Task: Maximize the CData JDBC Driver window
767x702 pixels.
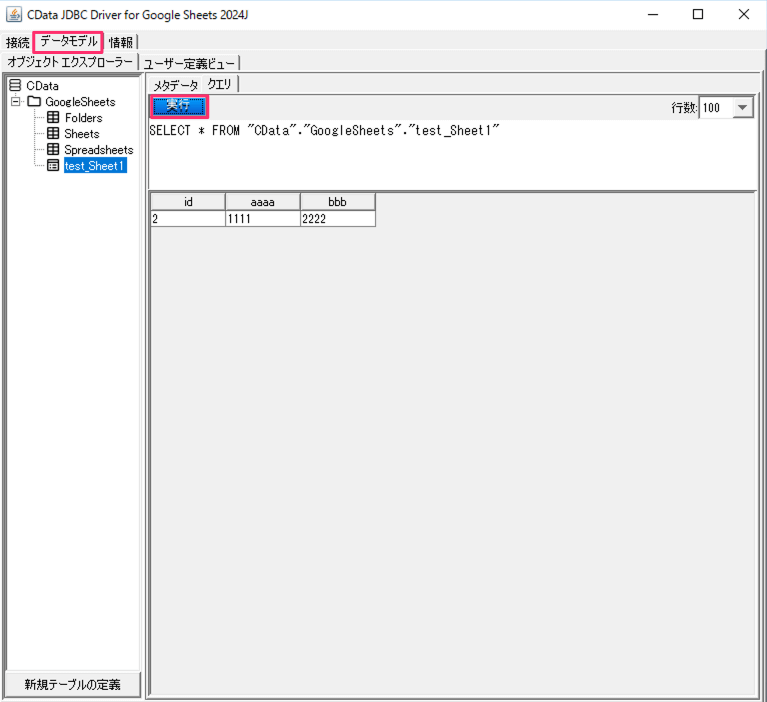Action: pos(698,15)
